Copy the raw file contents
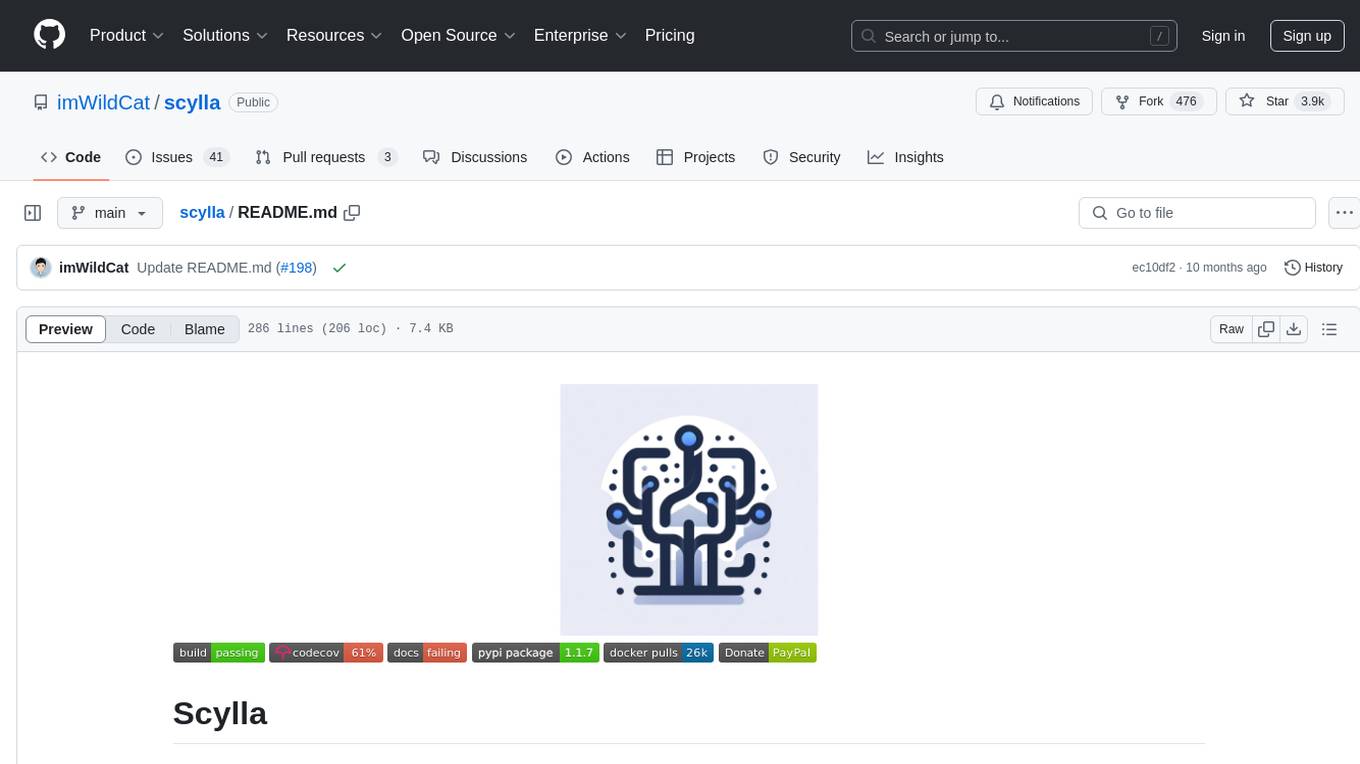 coord(1266,329)
